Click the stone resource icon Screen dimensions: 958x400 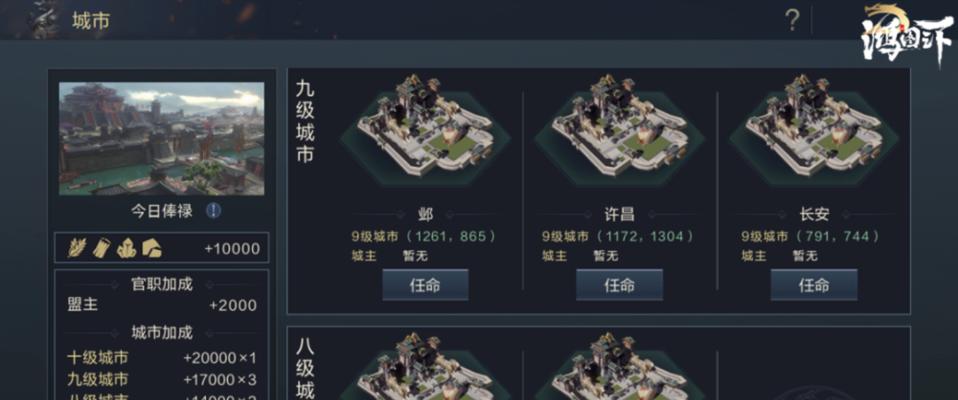pyautogui.click(x=152, y=247)
